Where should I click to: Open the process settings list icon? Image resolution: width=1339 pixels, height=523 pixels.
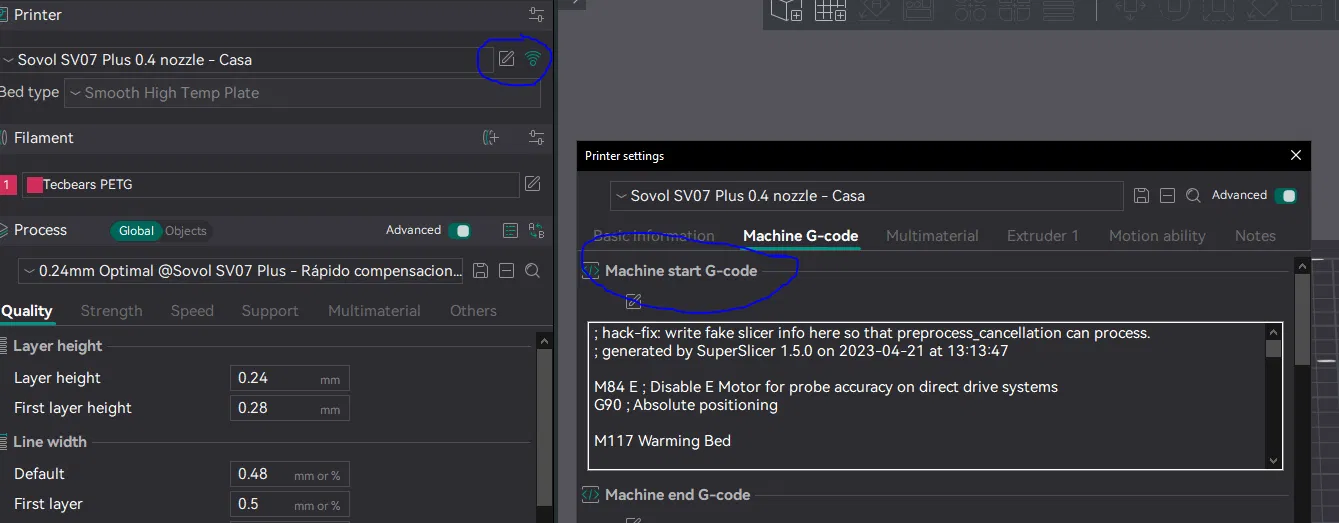[x=510, y=230]
